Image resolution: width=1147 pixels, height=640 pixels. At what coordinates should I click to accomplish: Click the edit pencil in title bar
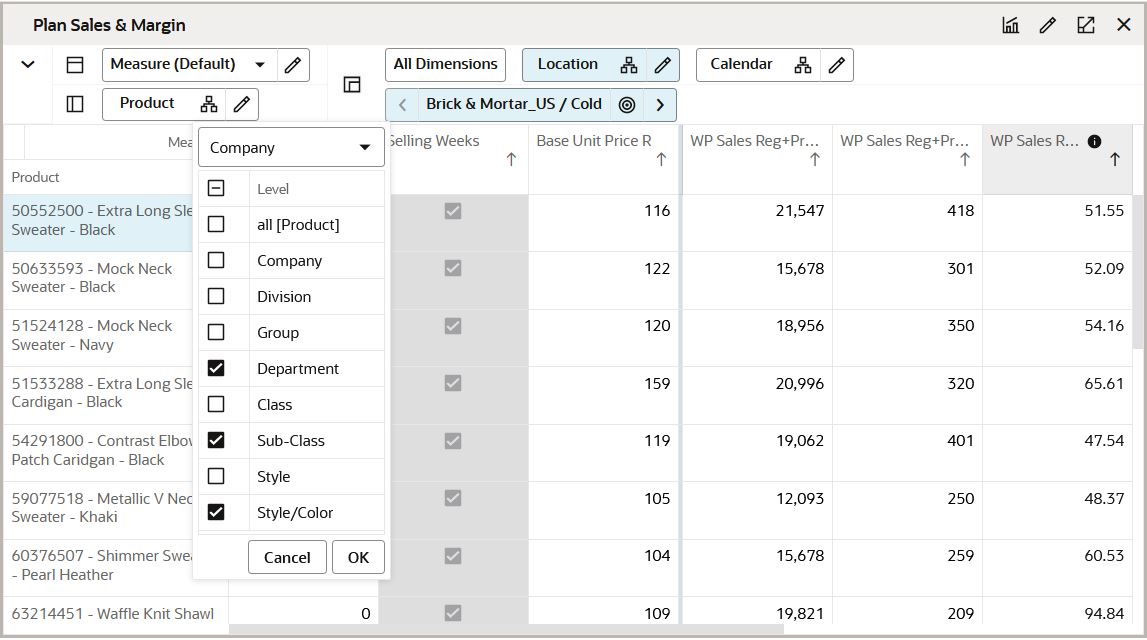click(1048, 25)
